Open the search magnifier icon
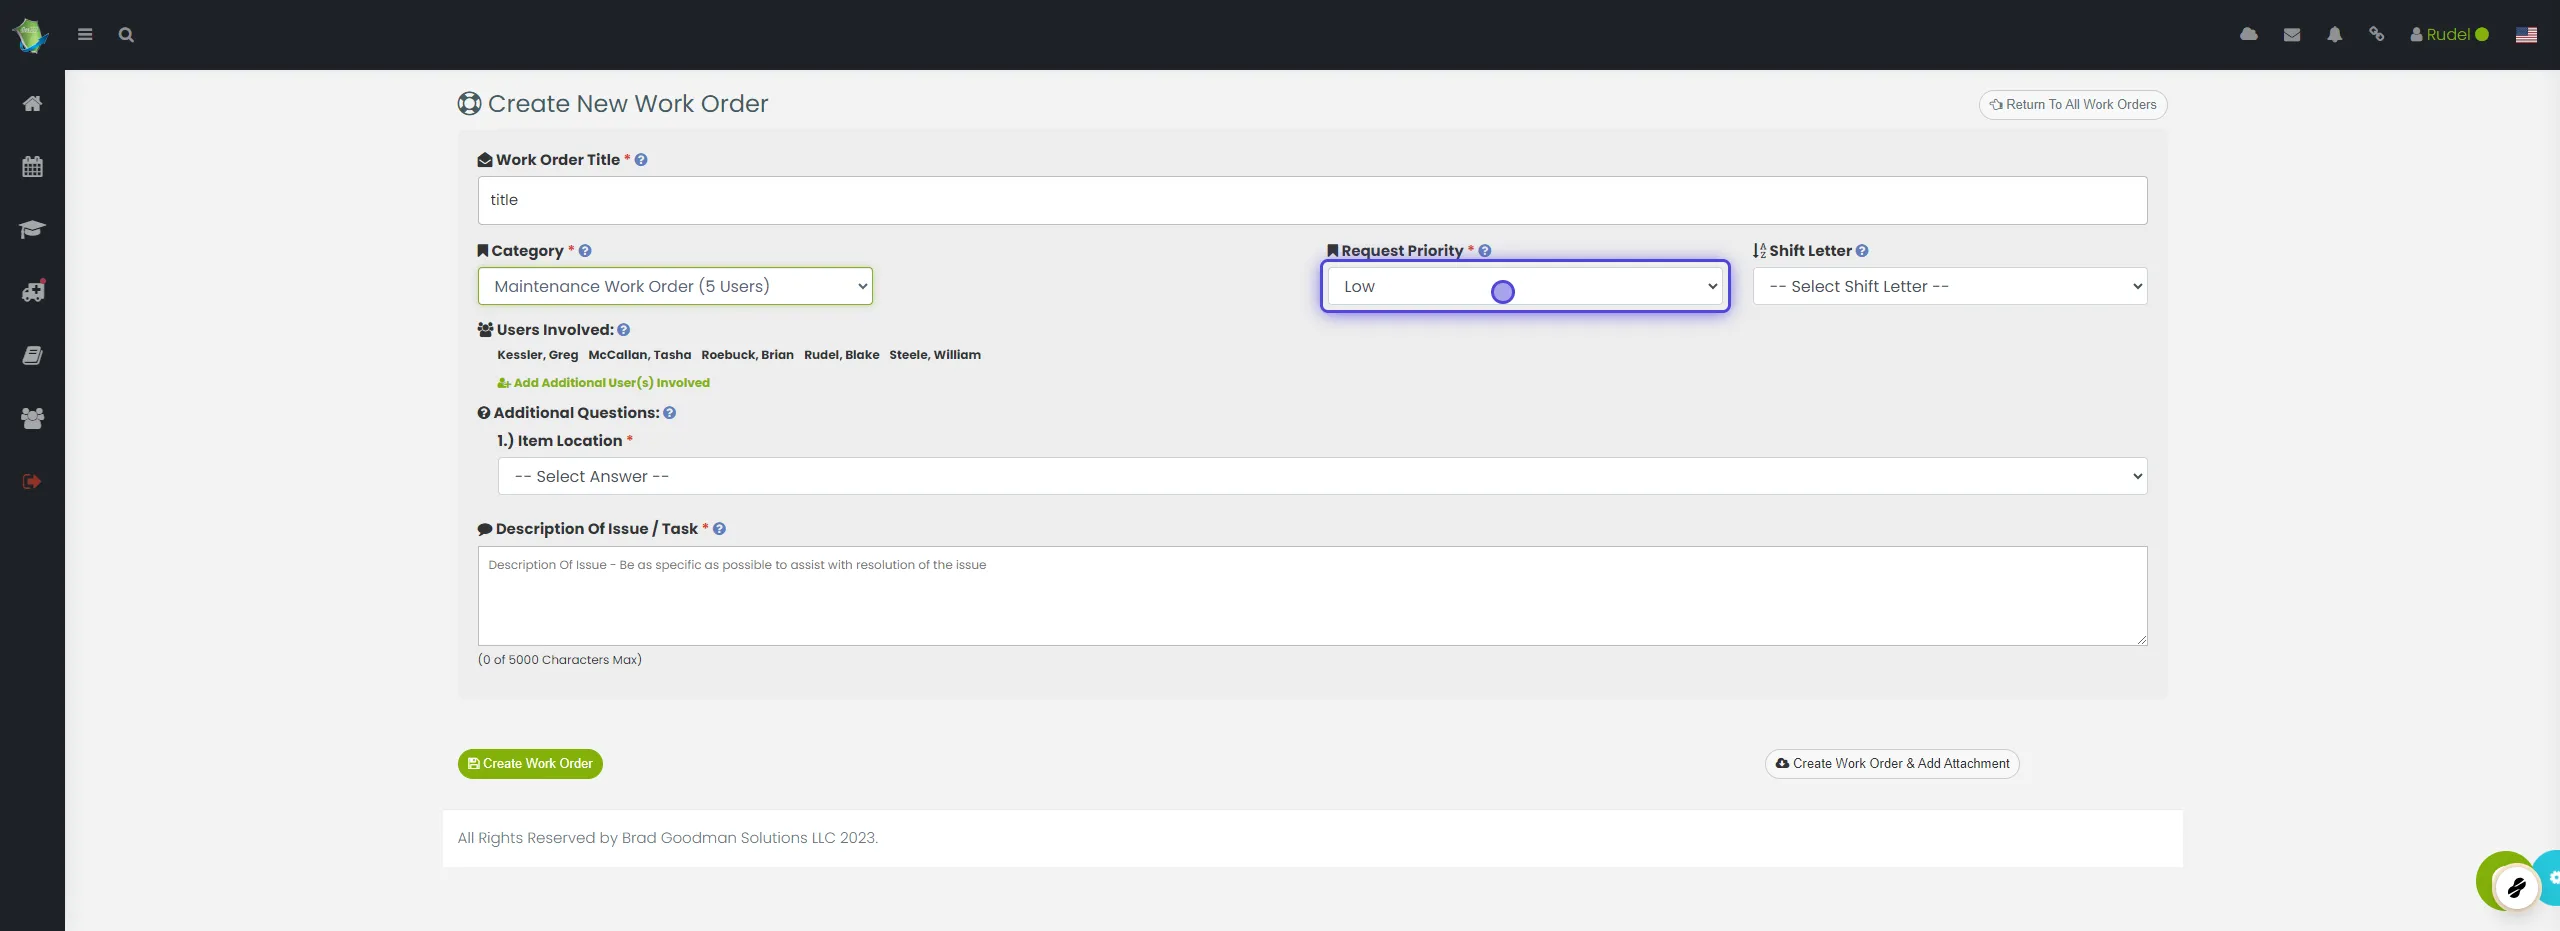Viewport: 2560px width, 931px height. point(126,35)
